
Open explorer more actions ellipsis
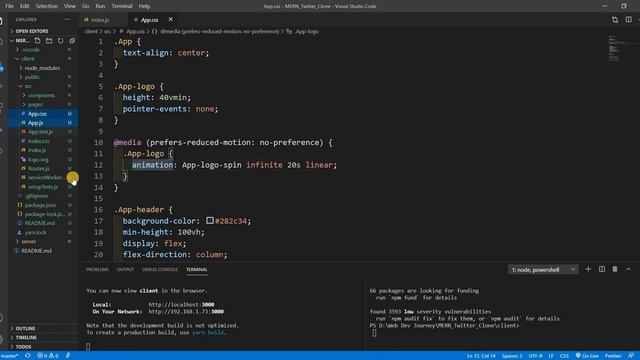coord(67,19)
